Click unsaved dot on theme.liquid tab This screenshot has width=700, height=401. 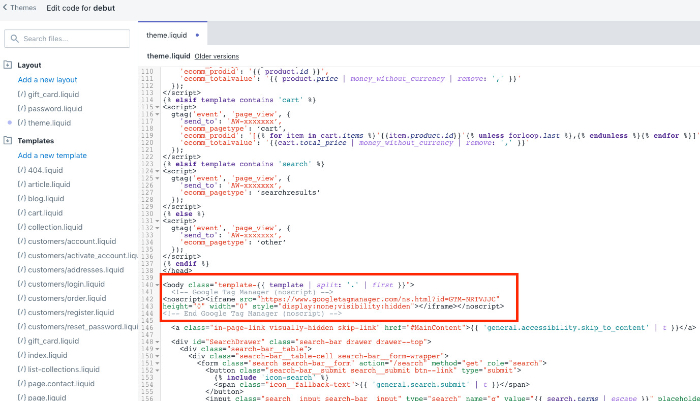[x=197, y=35]
